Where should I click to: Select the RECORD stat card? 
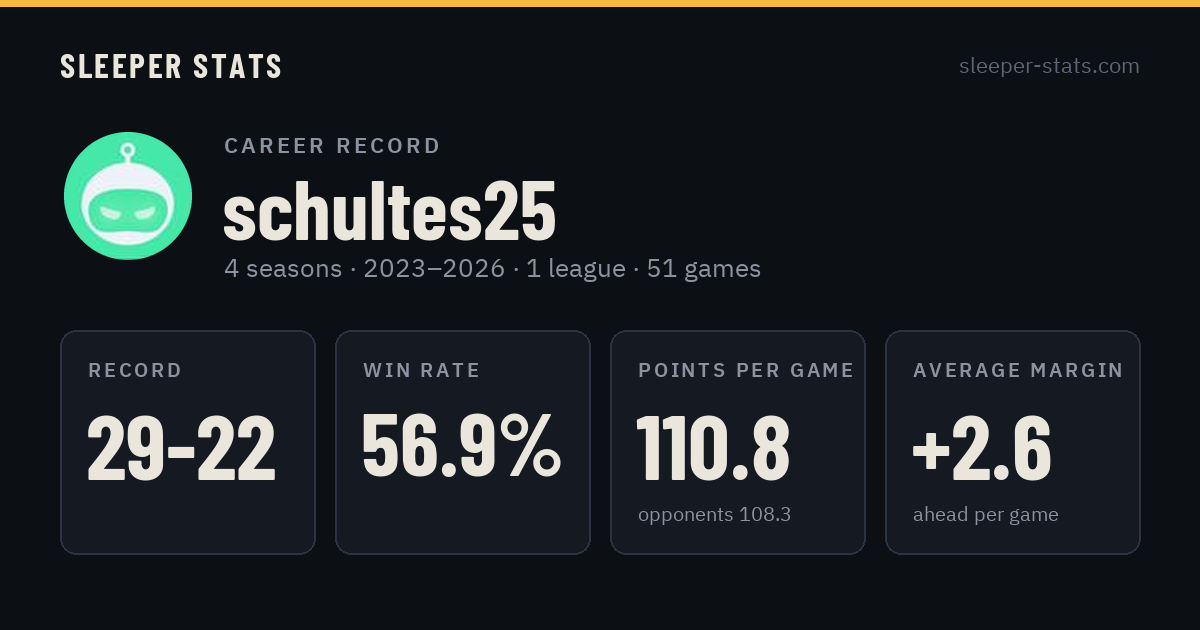[188, 442]
